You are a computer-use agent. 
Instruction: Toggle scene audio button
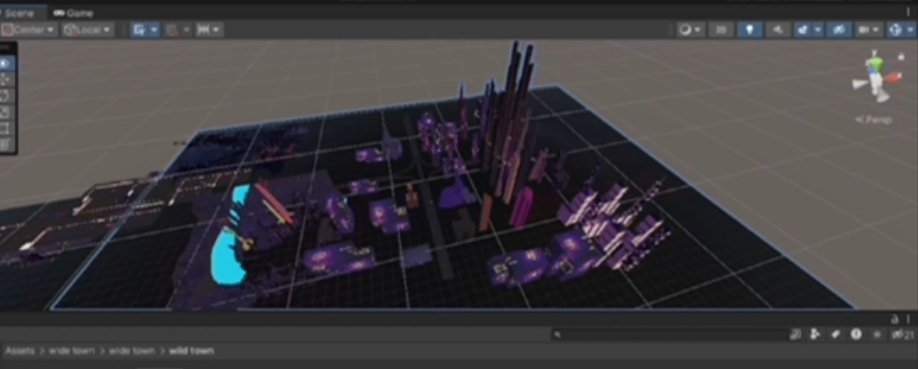click(778, 30)
